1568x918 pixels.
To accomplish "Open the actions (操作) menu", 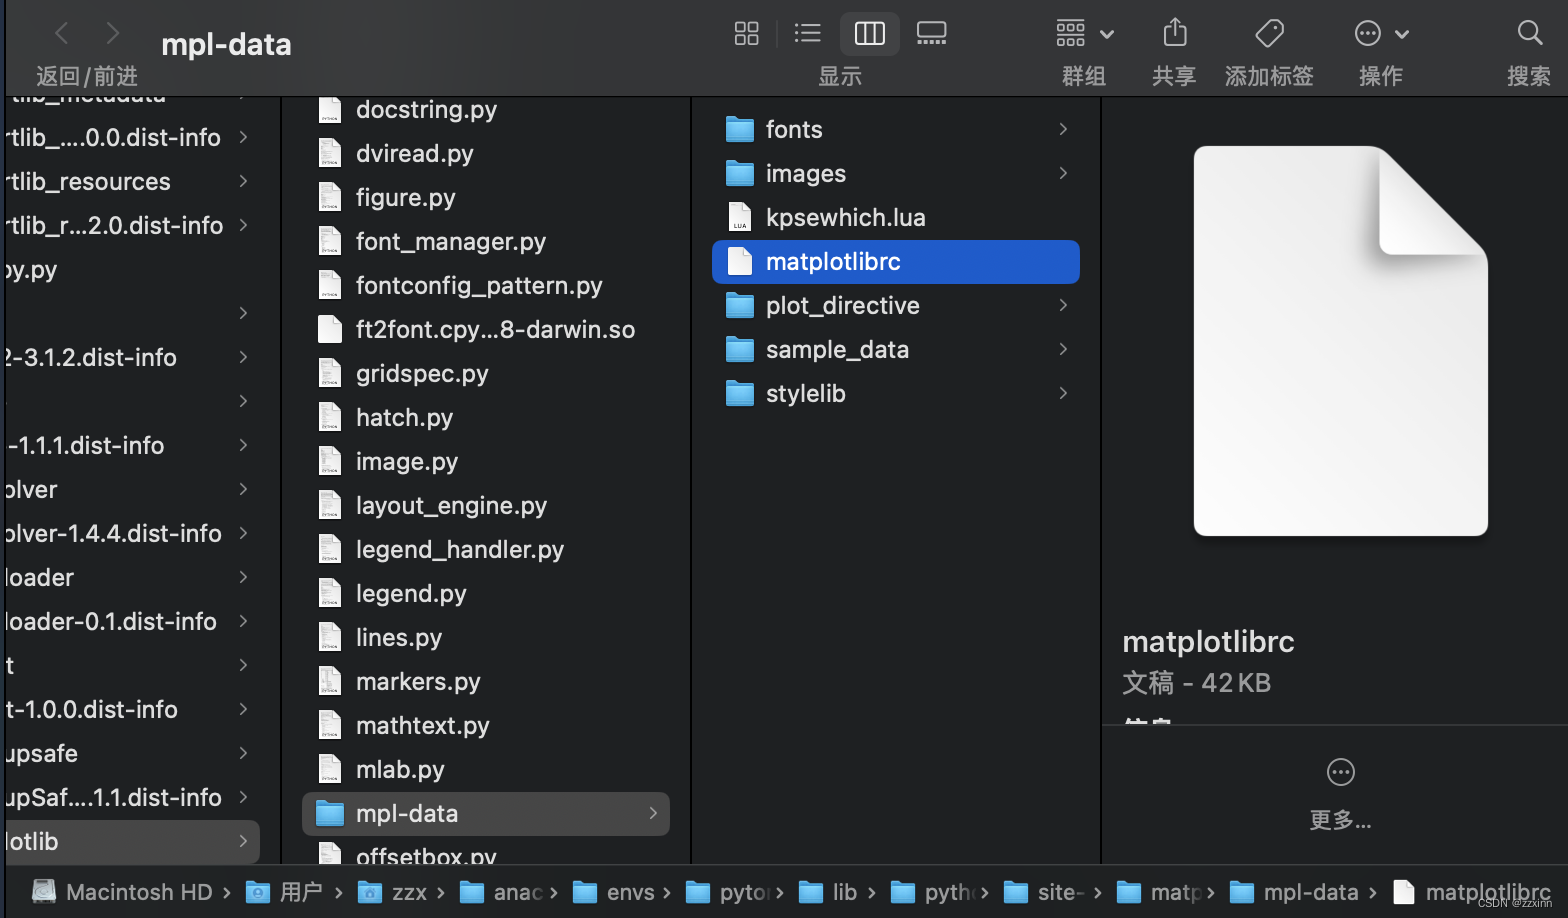I will tap(1381, 33).
